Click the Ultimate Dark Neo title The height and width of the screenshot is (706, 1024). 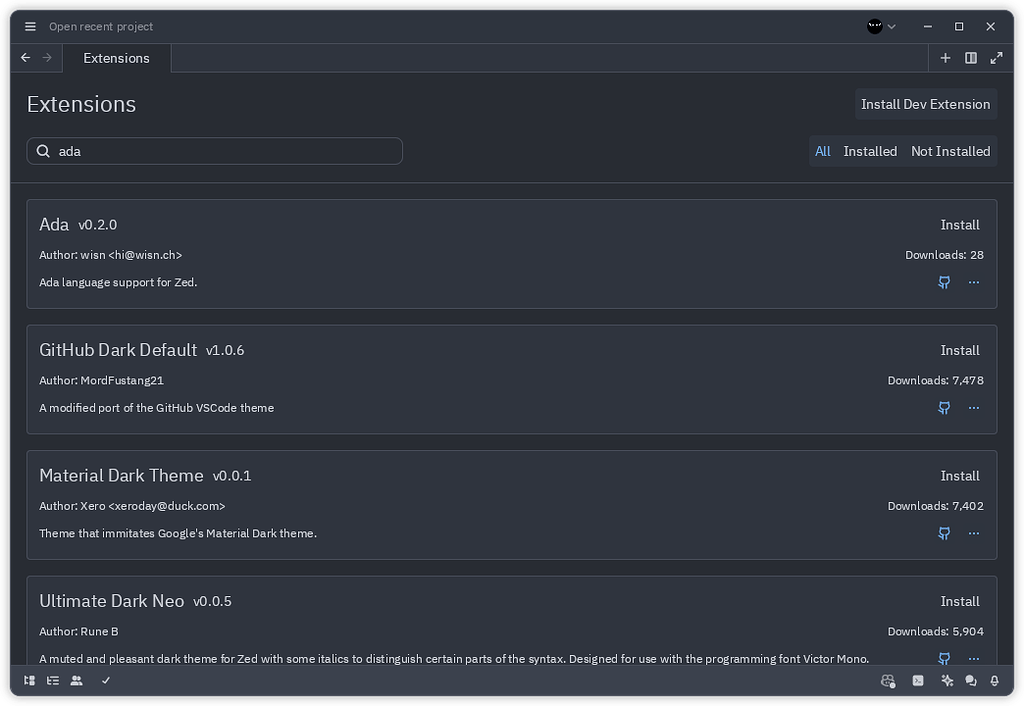point(112,600)
